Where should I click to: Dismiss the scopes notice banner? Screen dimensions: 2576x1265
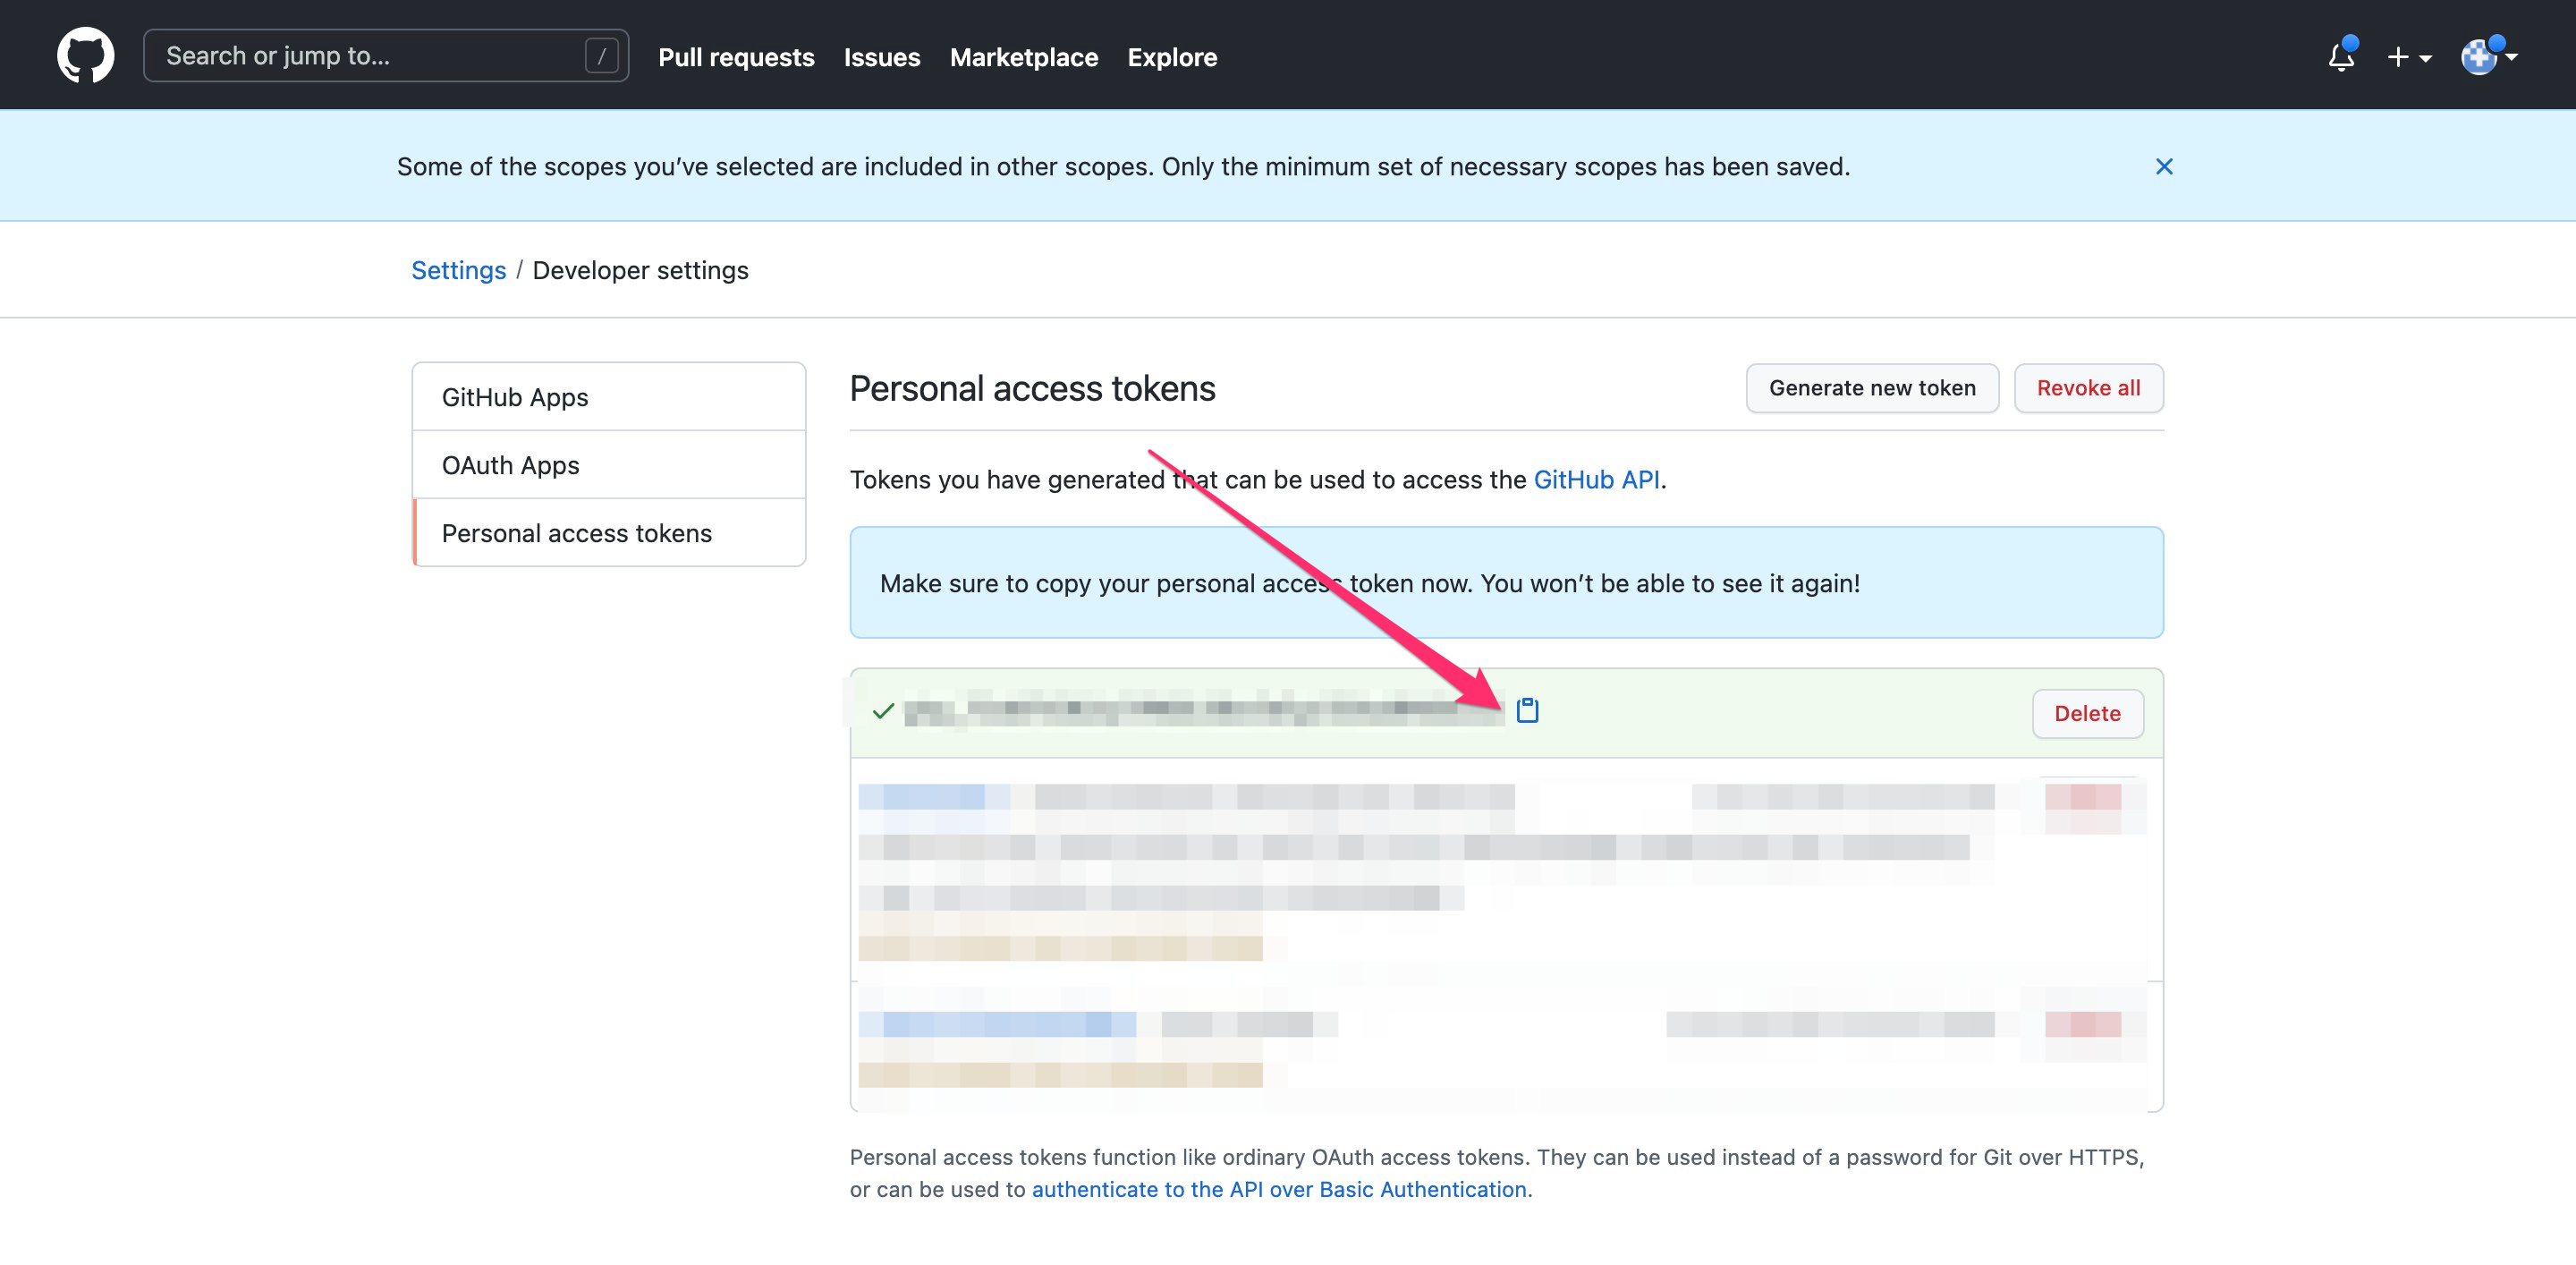tap(2164, 166)
